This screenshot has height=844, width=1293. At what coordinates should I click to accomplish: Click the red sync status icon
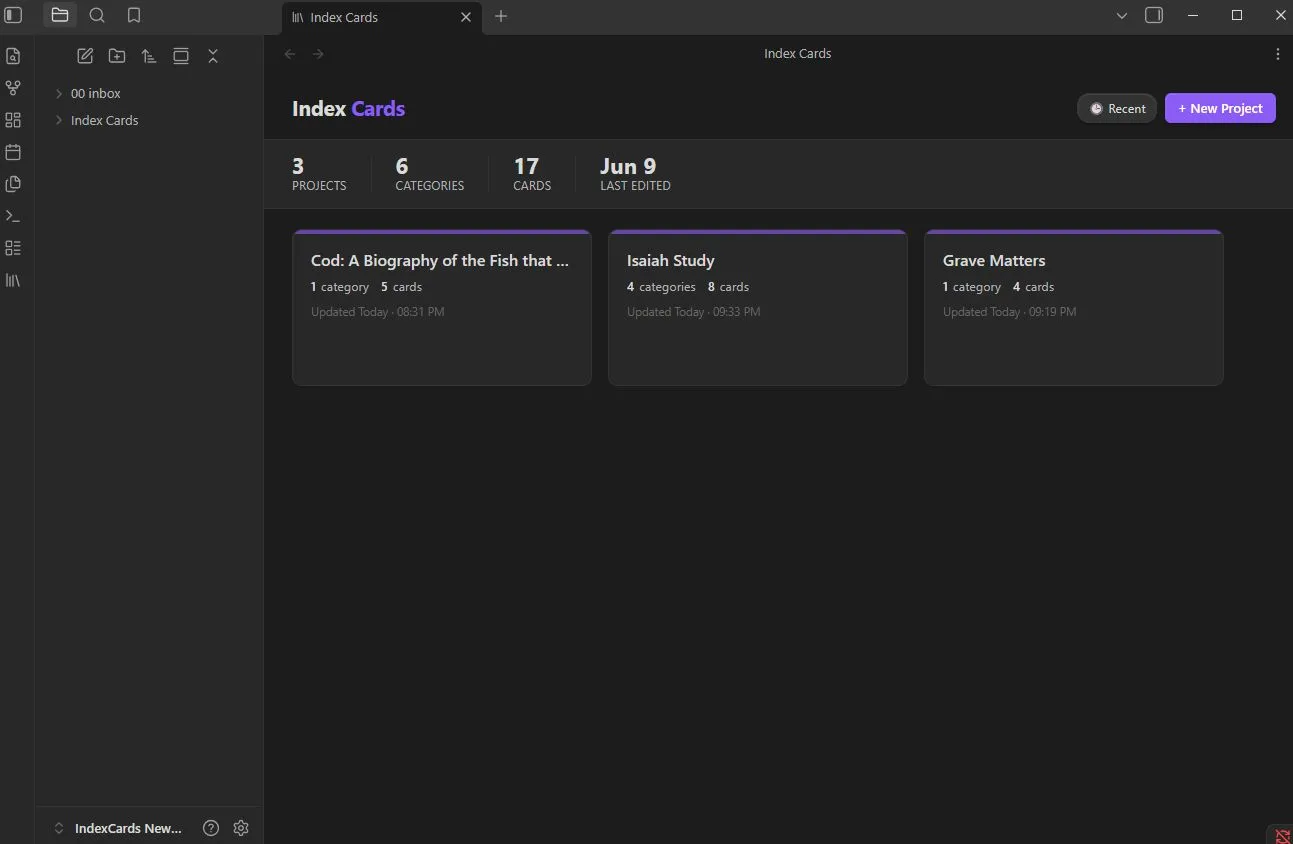[1282, 835]
